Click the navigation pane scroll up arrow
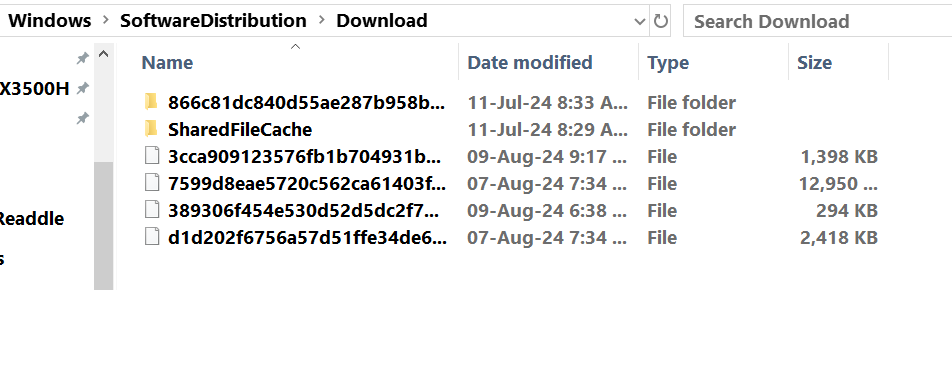The height and width of the screenshot is (372, 952). [104, 54]
